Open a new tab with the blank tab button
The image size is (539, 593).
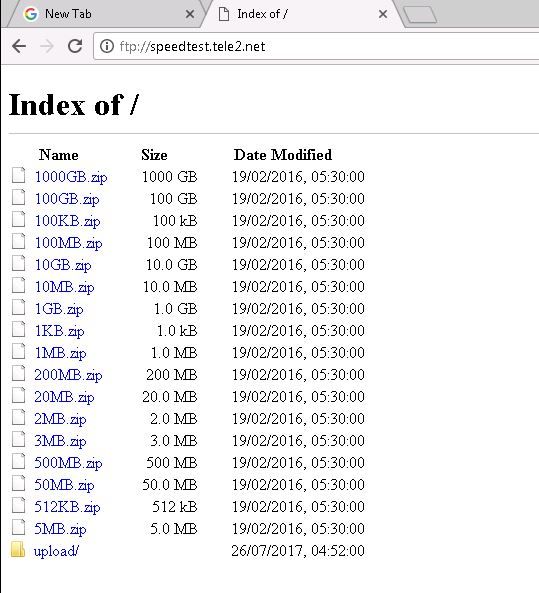420,15
